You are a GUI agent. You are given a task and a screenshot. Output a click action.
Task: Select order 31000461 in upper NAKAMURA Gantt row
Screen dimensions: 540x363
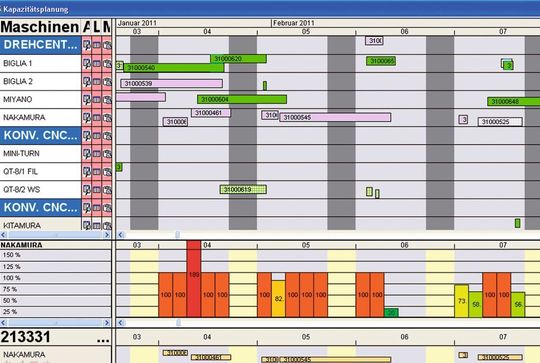pos(211,113)
